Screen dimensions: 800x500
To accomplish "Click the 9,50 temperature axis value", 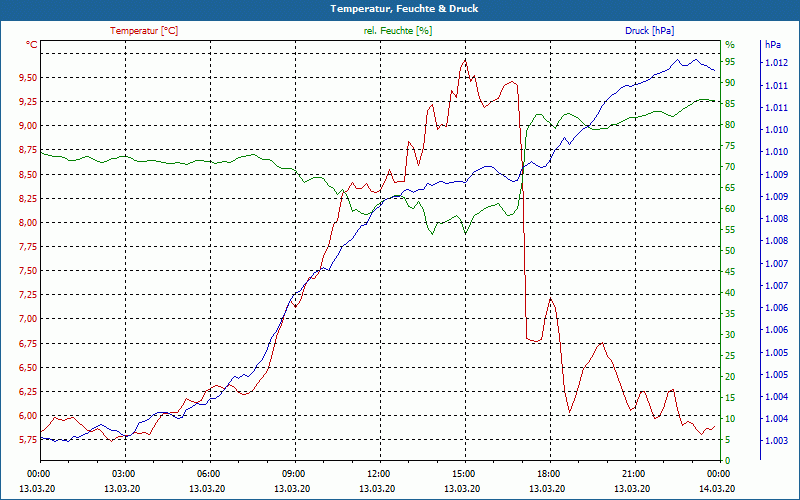I will click(x=28, y=78).
